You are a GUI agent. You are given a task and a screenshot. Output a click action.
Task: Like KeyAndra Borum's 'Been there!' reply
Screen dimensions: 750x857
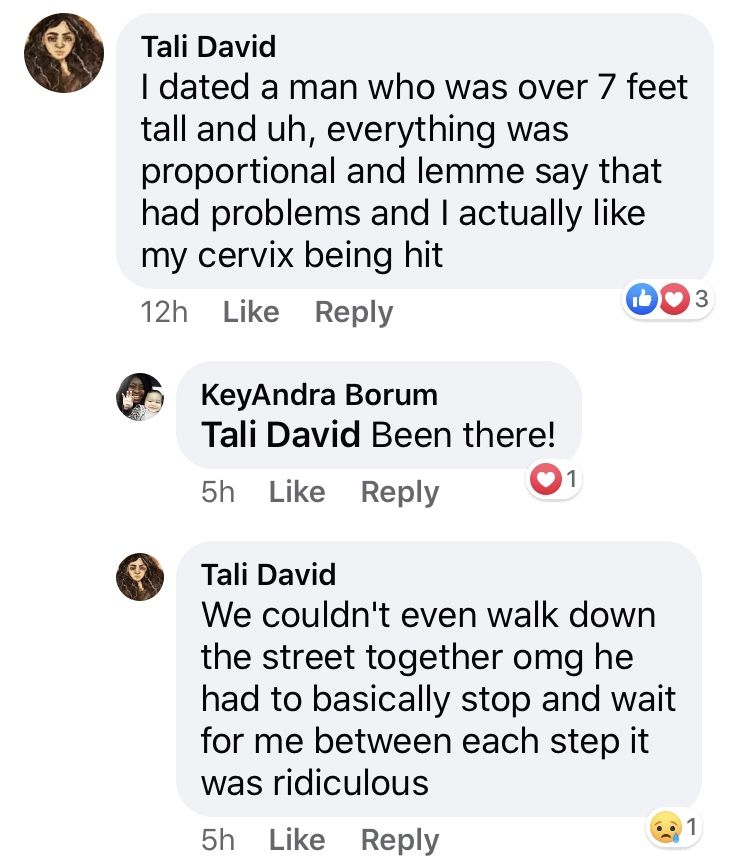(297, 492)
